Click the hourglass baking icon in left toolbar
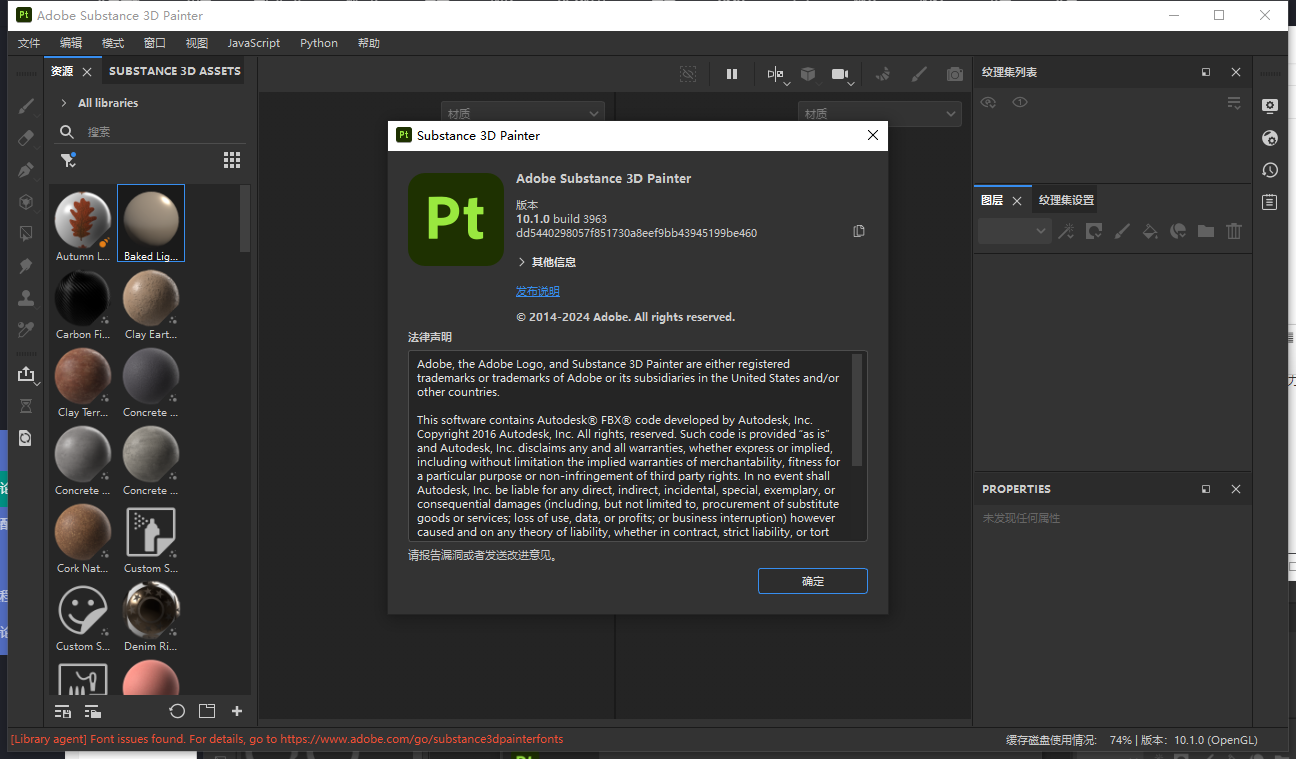Screen dimensions: 1296x759 point(27,406)
